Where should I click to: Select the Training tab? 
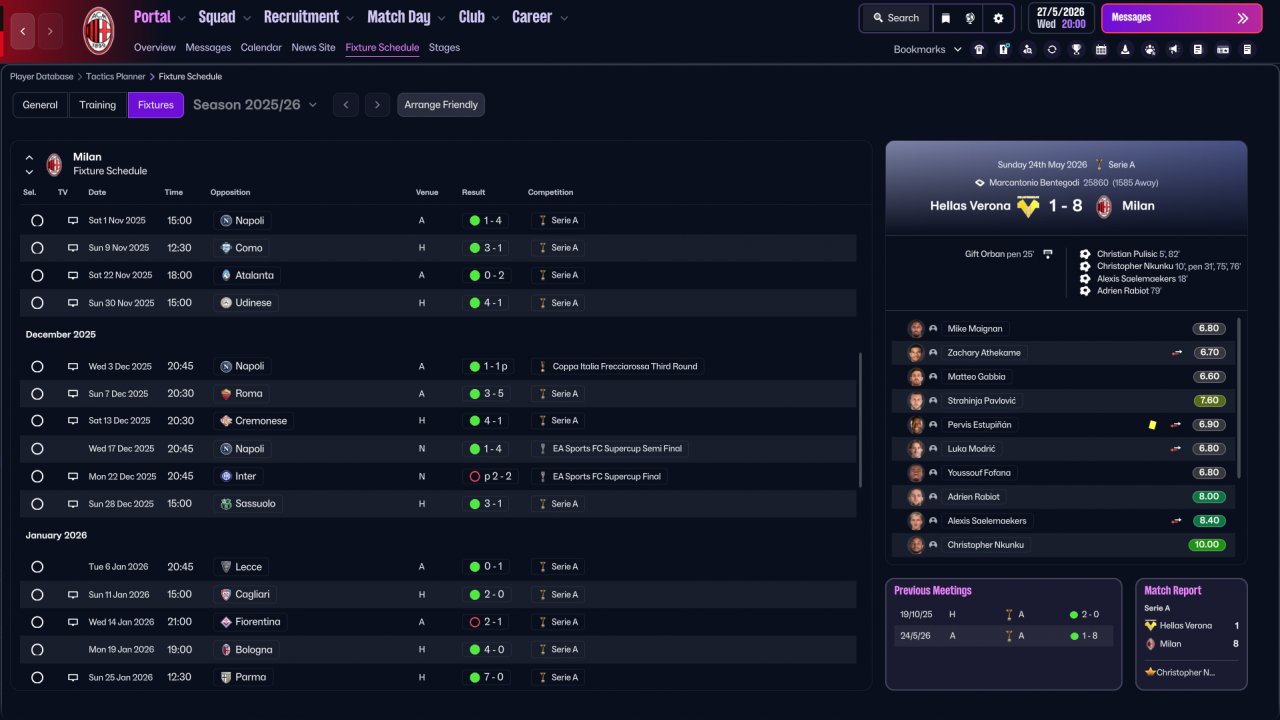click(98, 105)
